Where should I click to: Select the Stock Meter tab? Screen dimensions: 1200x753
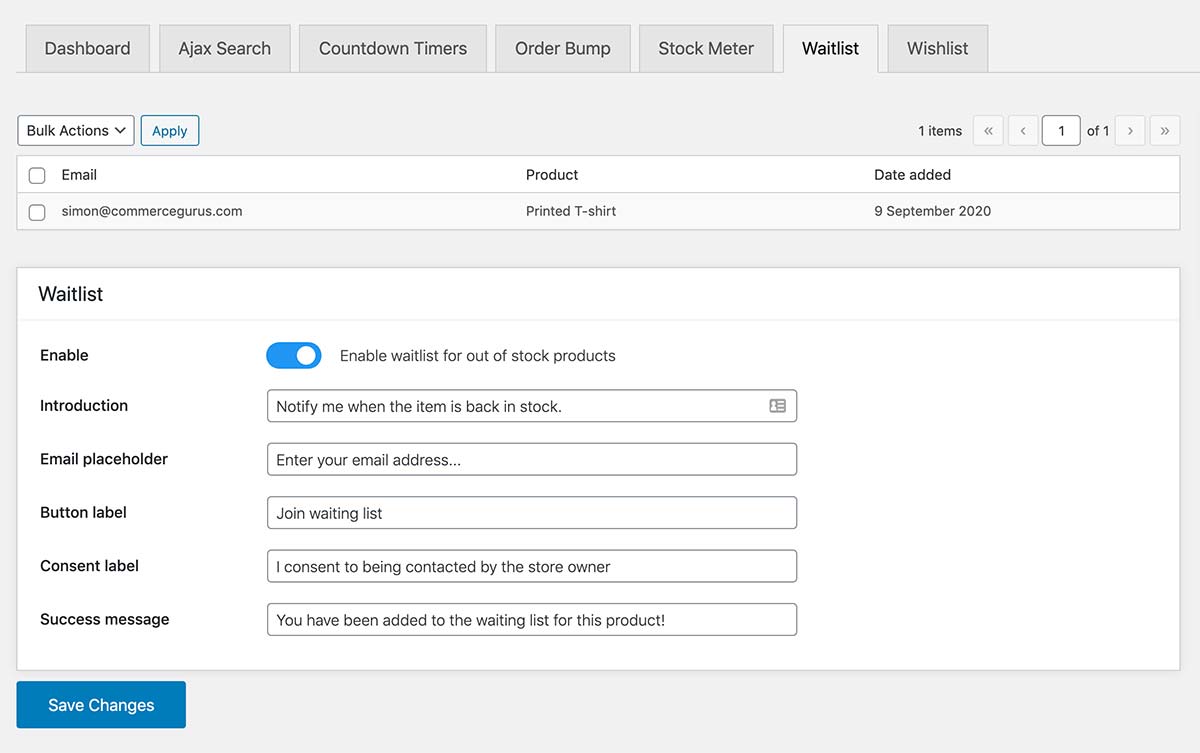pos(706,49)
